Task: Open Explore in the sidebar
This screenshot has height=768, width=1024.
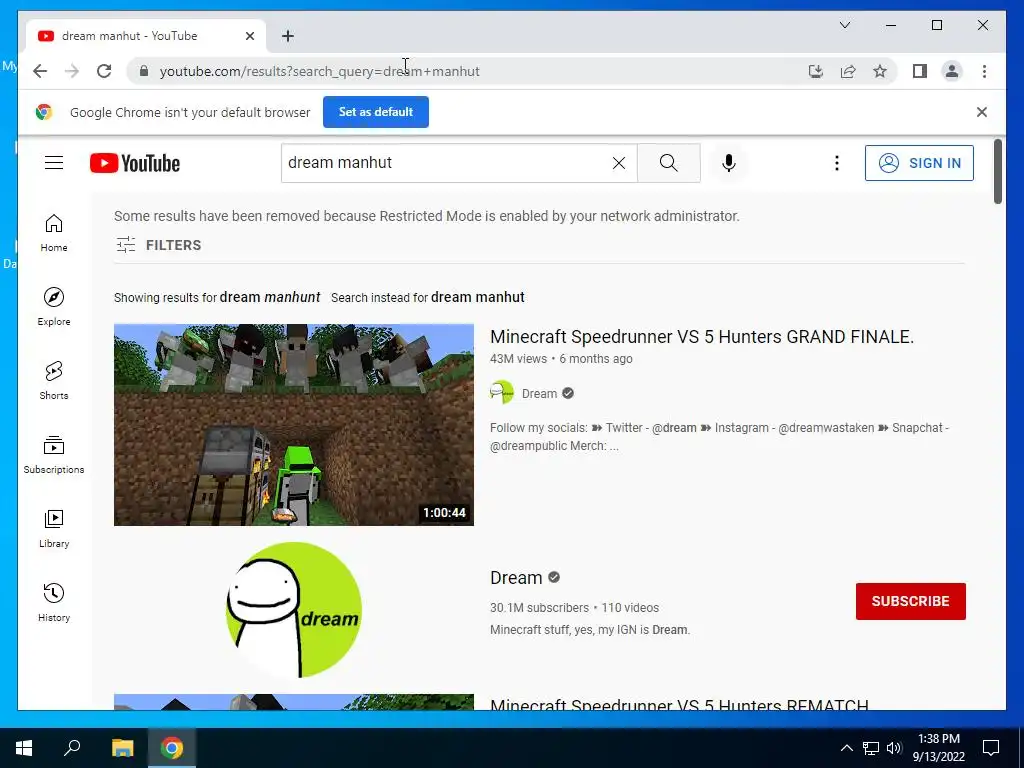Action: [x=54, y=307]
